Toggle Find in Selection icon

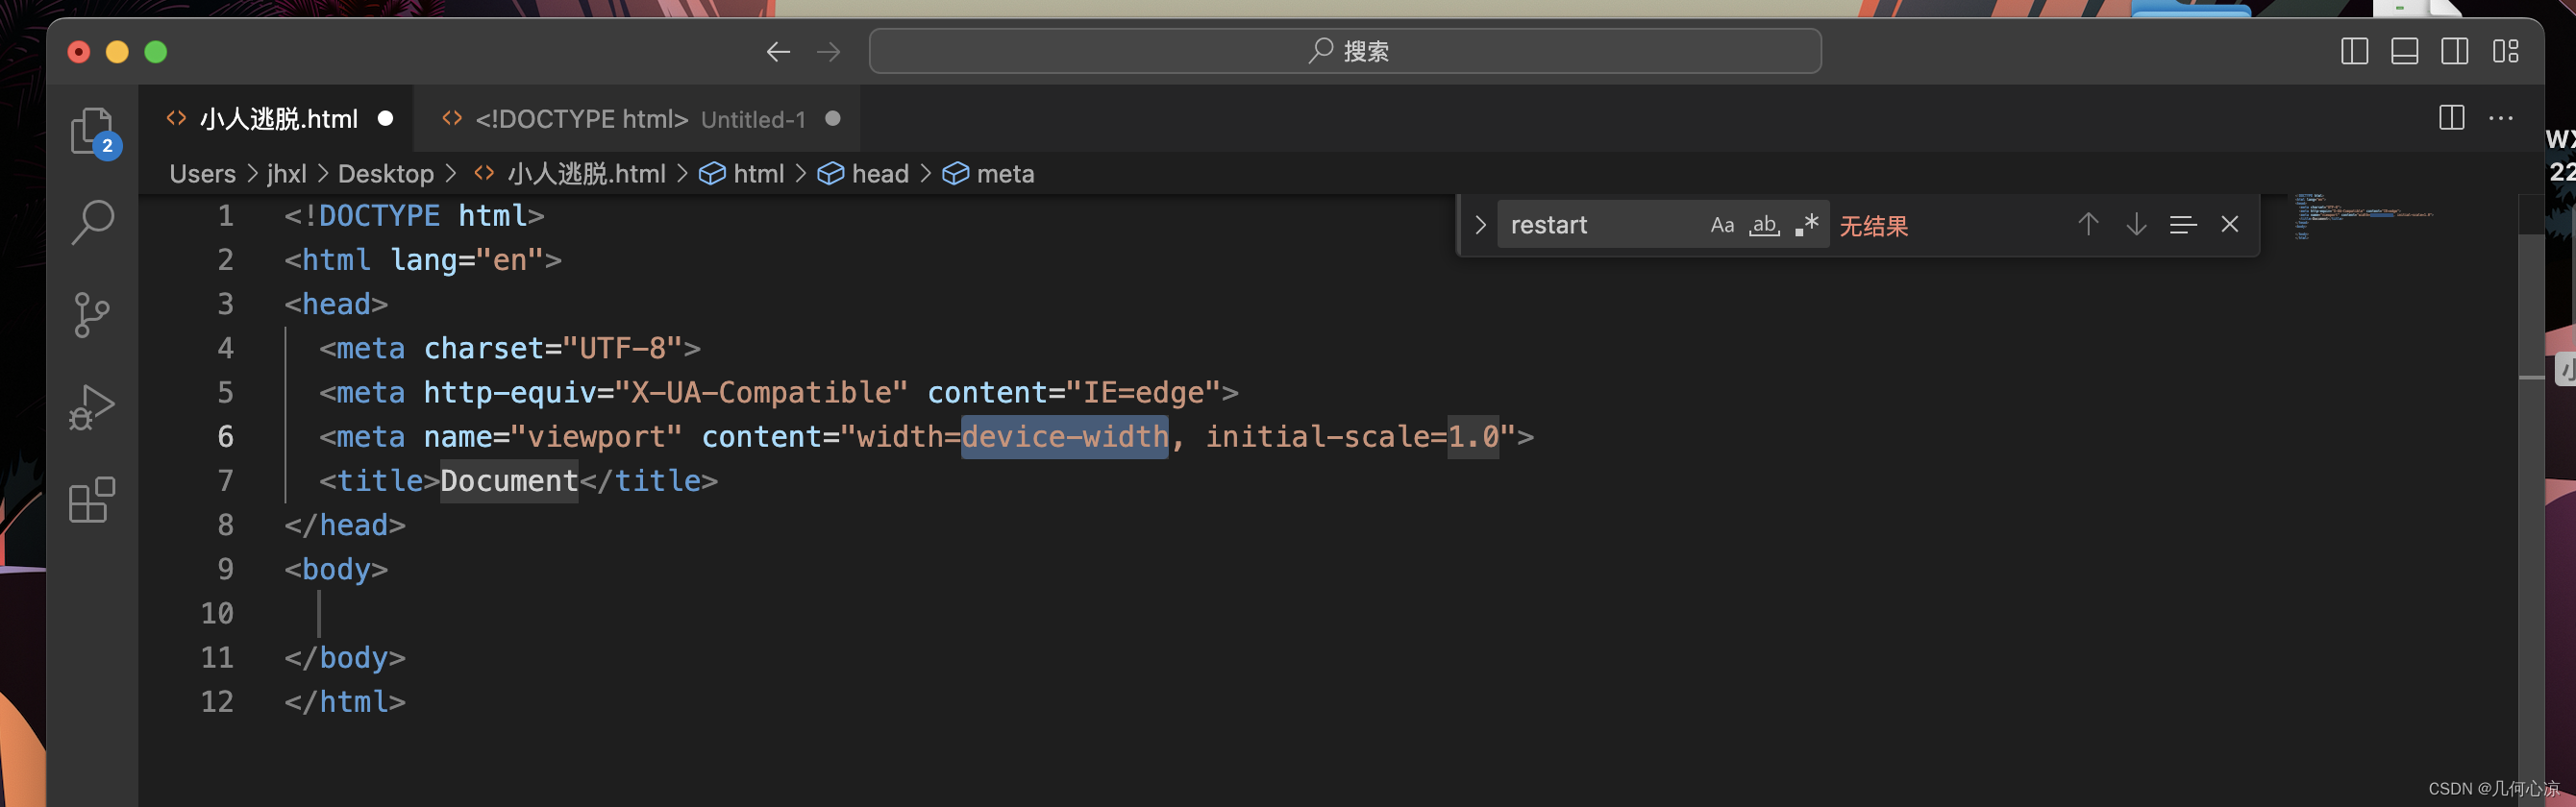tap(2183, 224)
